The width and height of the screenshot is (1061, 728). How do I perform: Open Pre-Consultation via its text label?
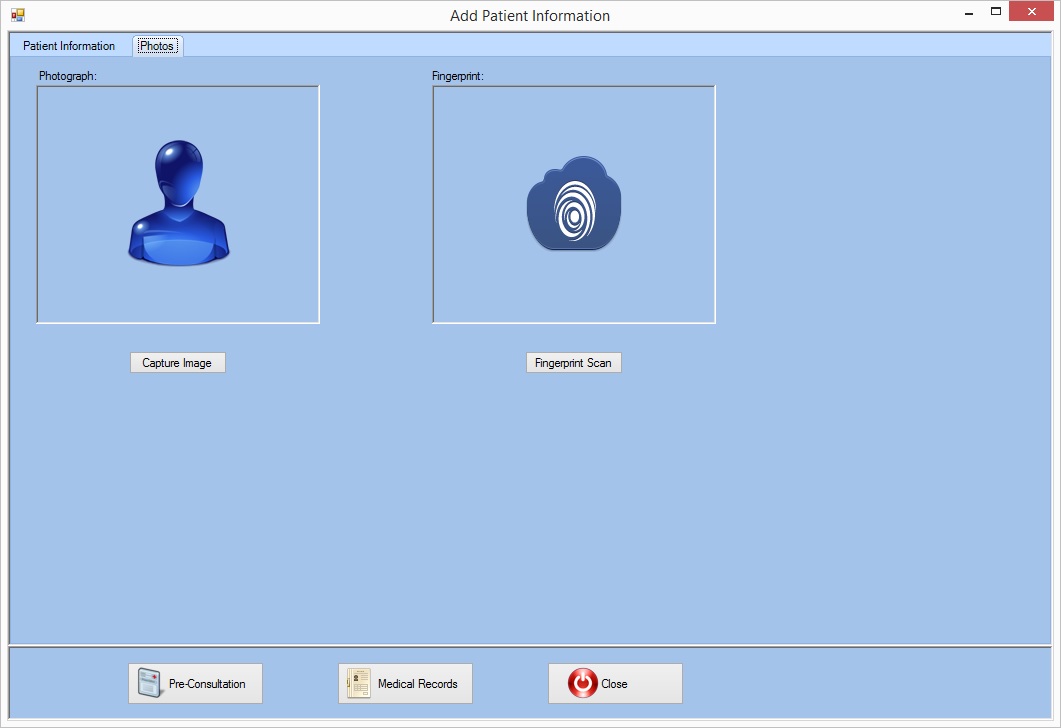tap(207, 684)
